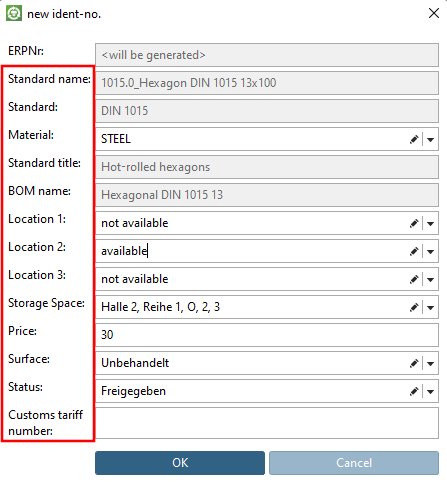Click the Surface field pencil icon
This screenshot has height=482, width=447.
[414, 363]
